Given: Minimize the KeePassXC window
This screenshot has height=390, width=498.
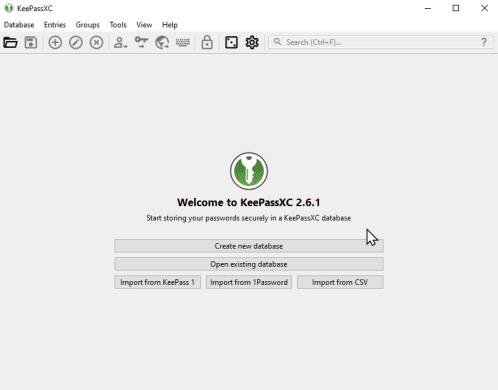Looking at the screenshot, I should [428, 8].
